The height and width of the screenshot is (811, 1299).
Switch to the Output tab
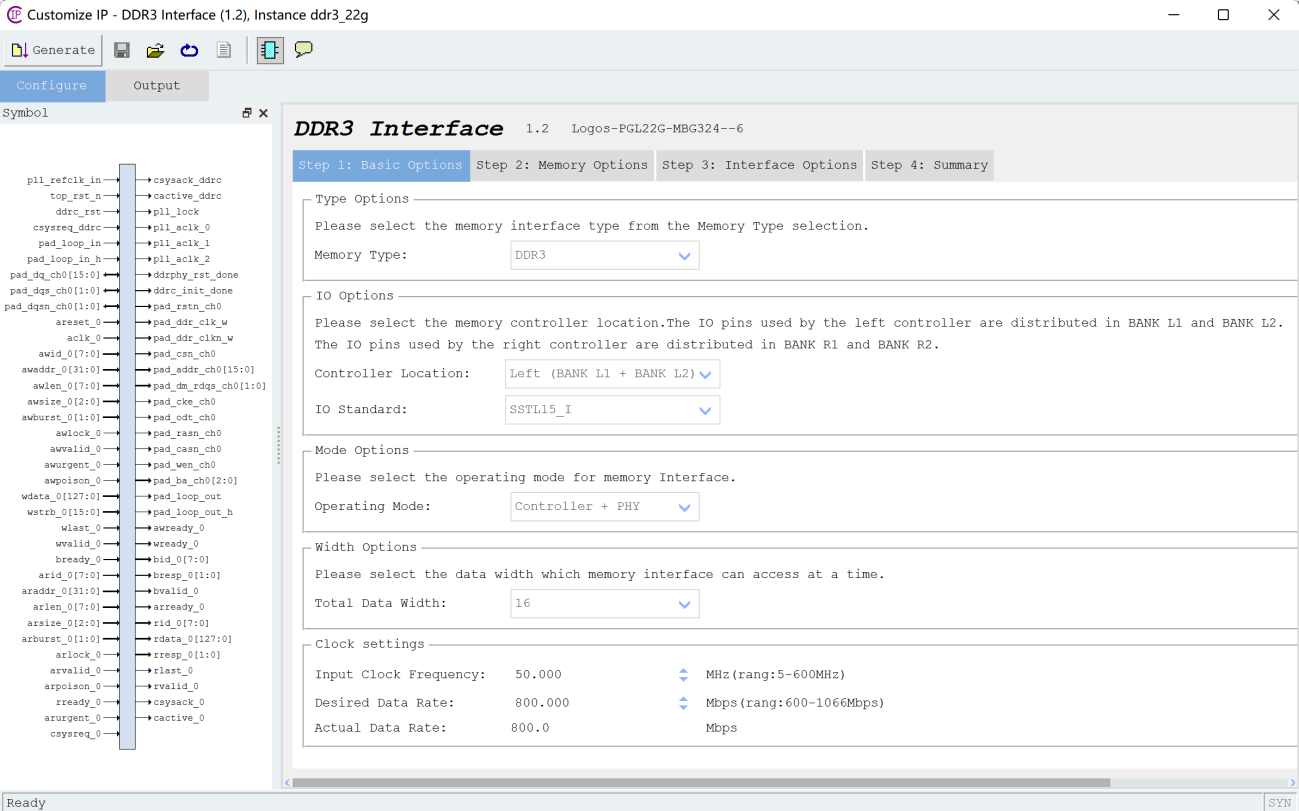pos(157,86)
